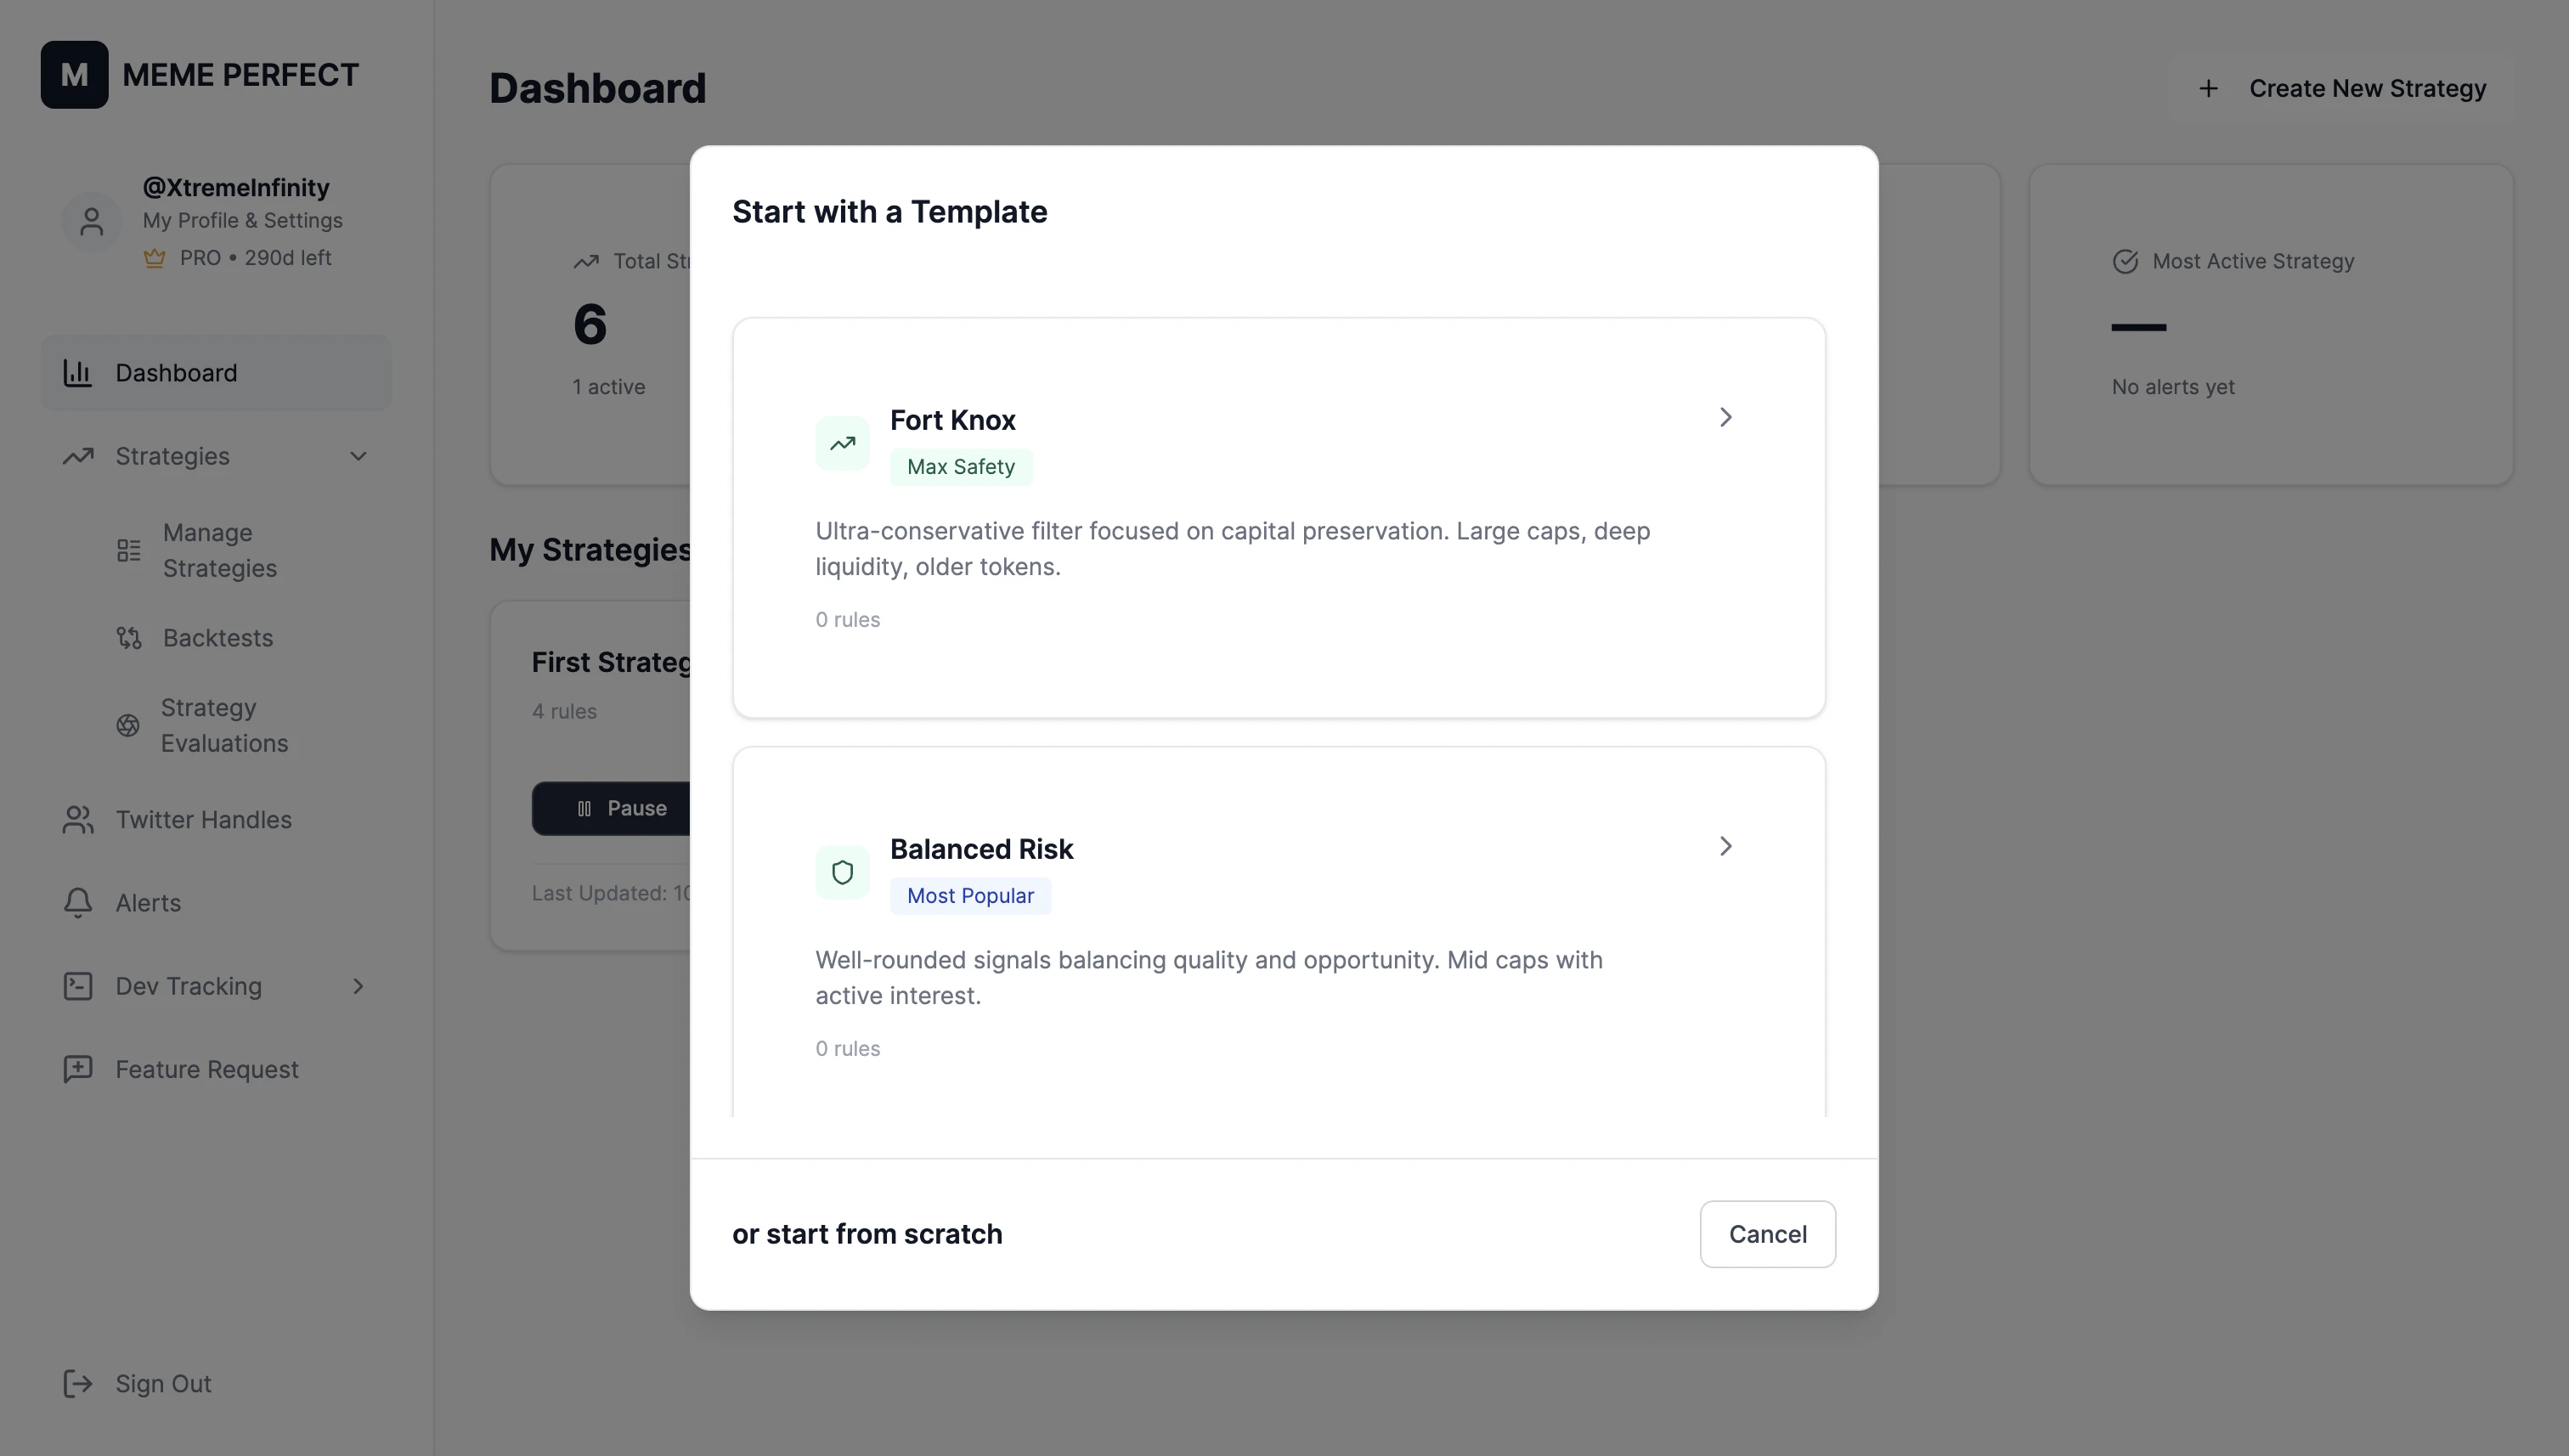The height and width of the screenshot is (1456, 2569).
Task: Expand the Dev Tracking chevron
Action: click(358, 986)
